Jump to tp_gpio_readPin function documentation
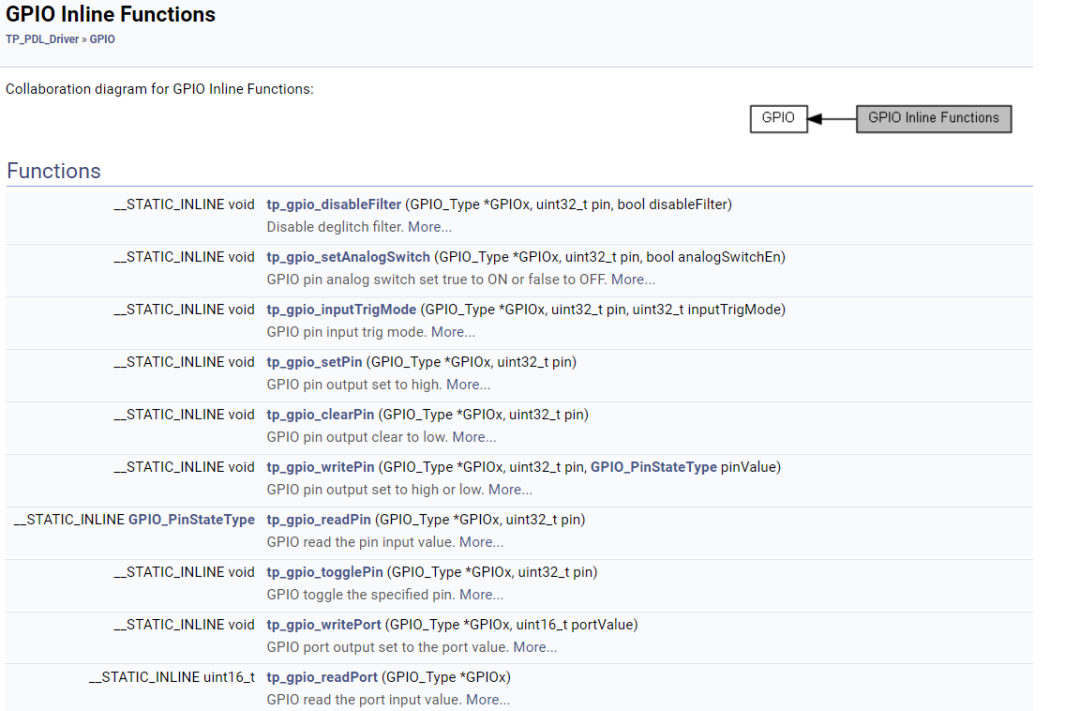The image size is (1080, 711). [319, 520]
